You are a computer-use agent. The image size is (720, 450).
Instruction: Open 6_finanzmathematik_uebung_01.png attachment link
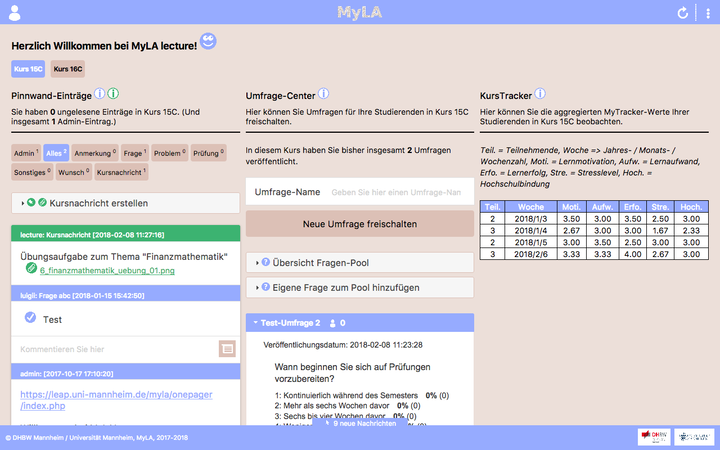107,270
